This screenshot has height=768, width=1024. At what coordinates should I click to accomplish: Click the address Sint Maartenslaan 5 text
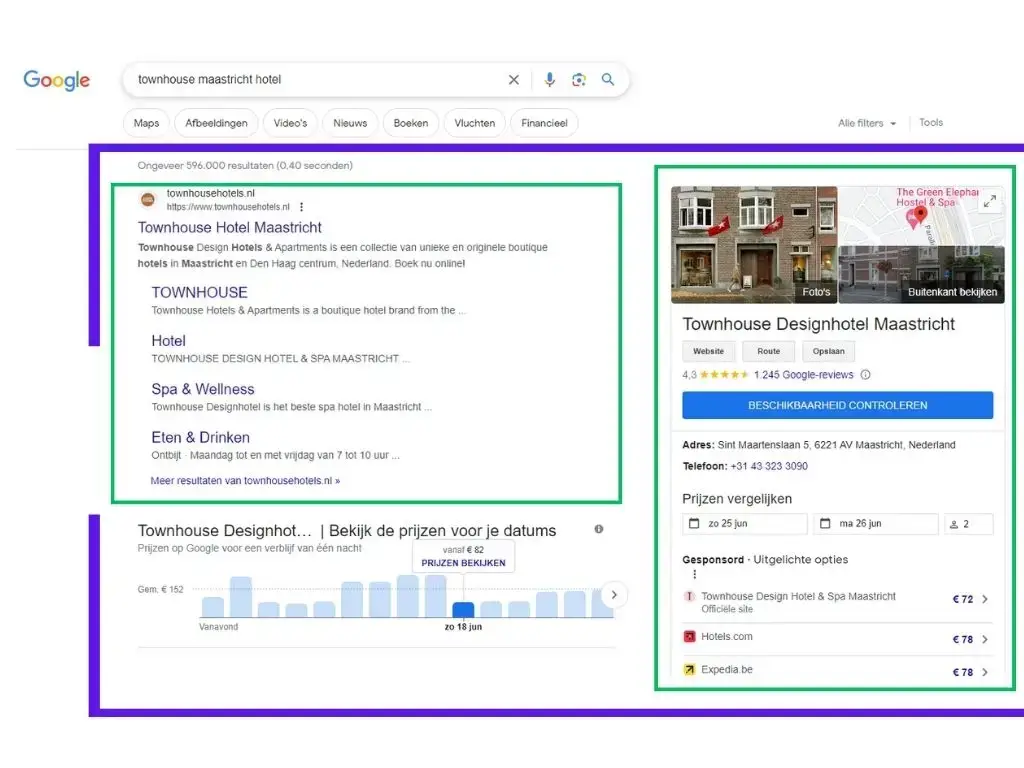click(x=836, y=445)
